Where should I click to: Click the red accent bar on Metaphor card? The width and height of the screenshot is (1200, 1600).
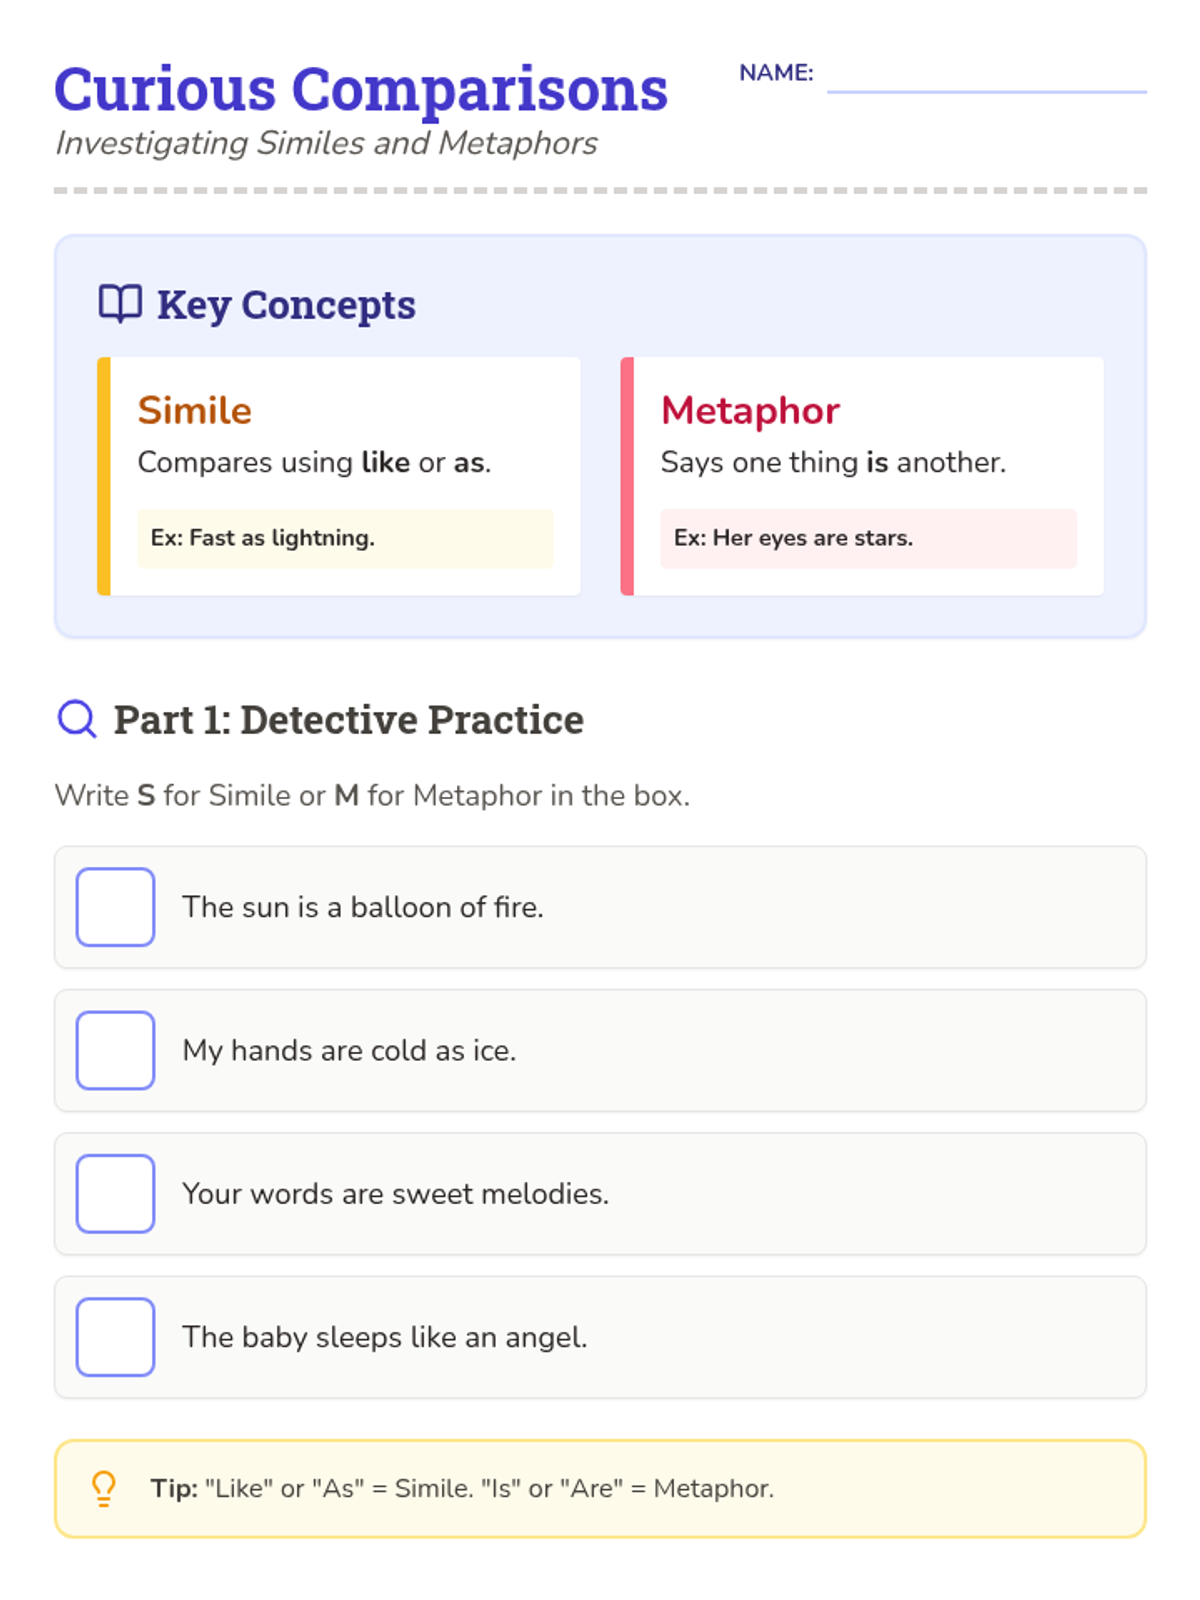(x=627, y=476)
